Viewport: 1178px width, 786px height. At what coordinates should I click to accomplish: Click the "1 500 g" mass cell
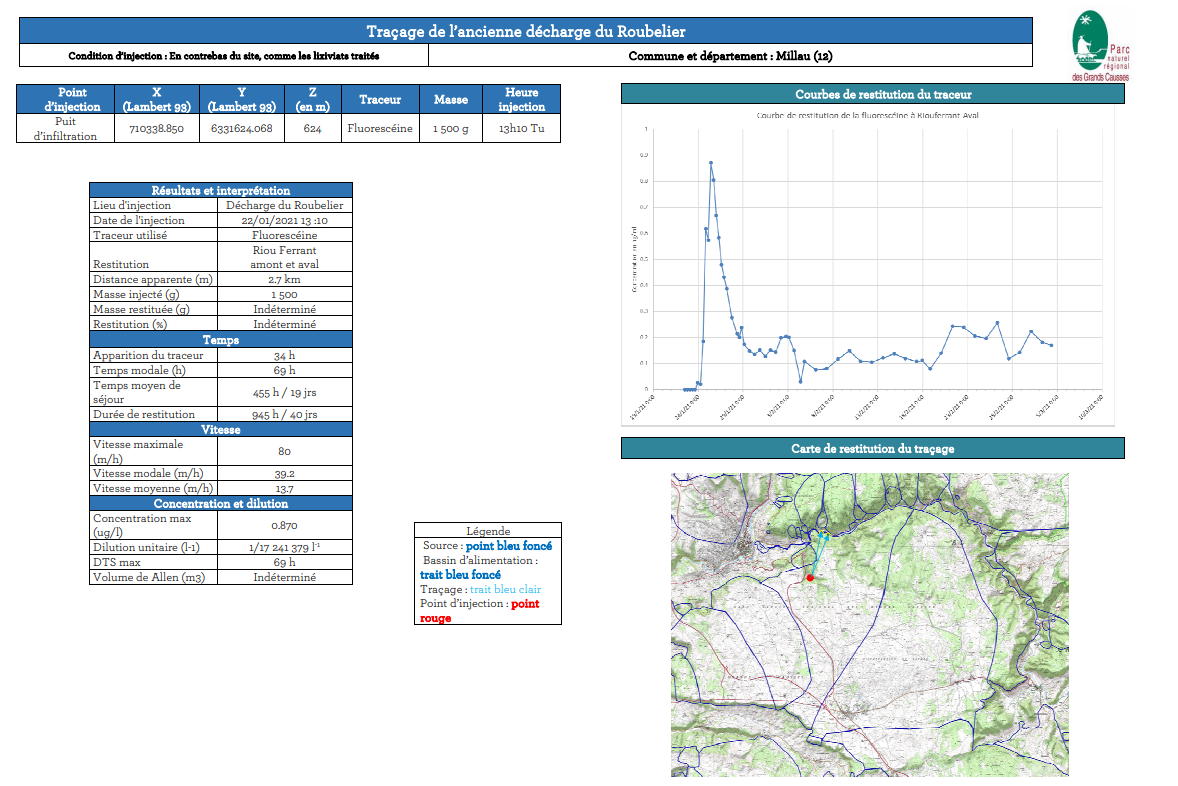[x=450, y=129]
